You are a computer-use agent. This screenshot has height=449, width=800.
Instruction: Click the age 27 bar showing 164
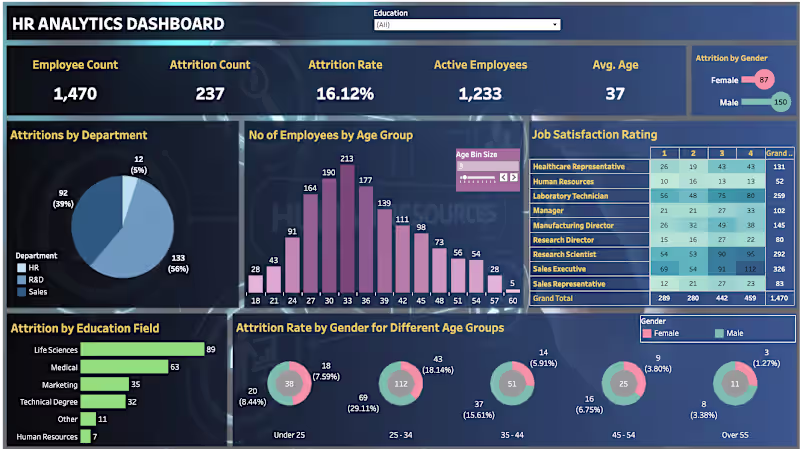click(310, 243)
